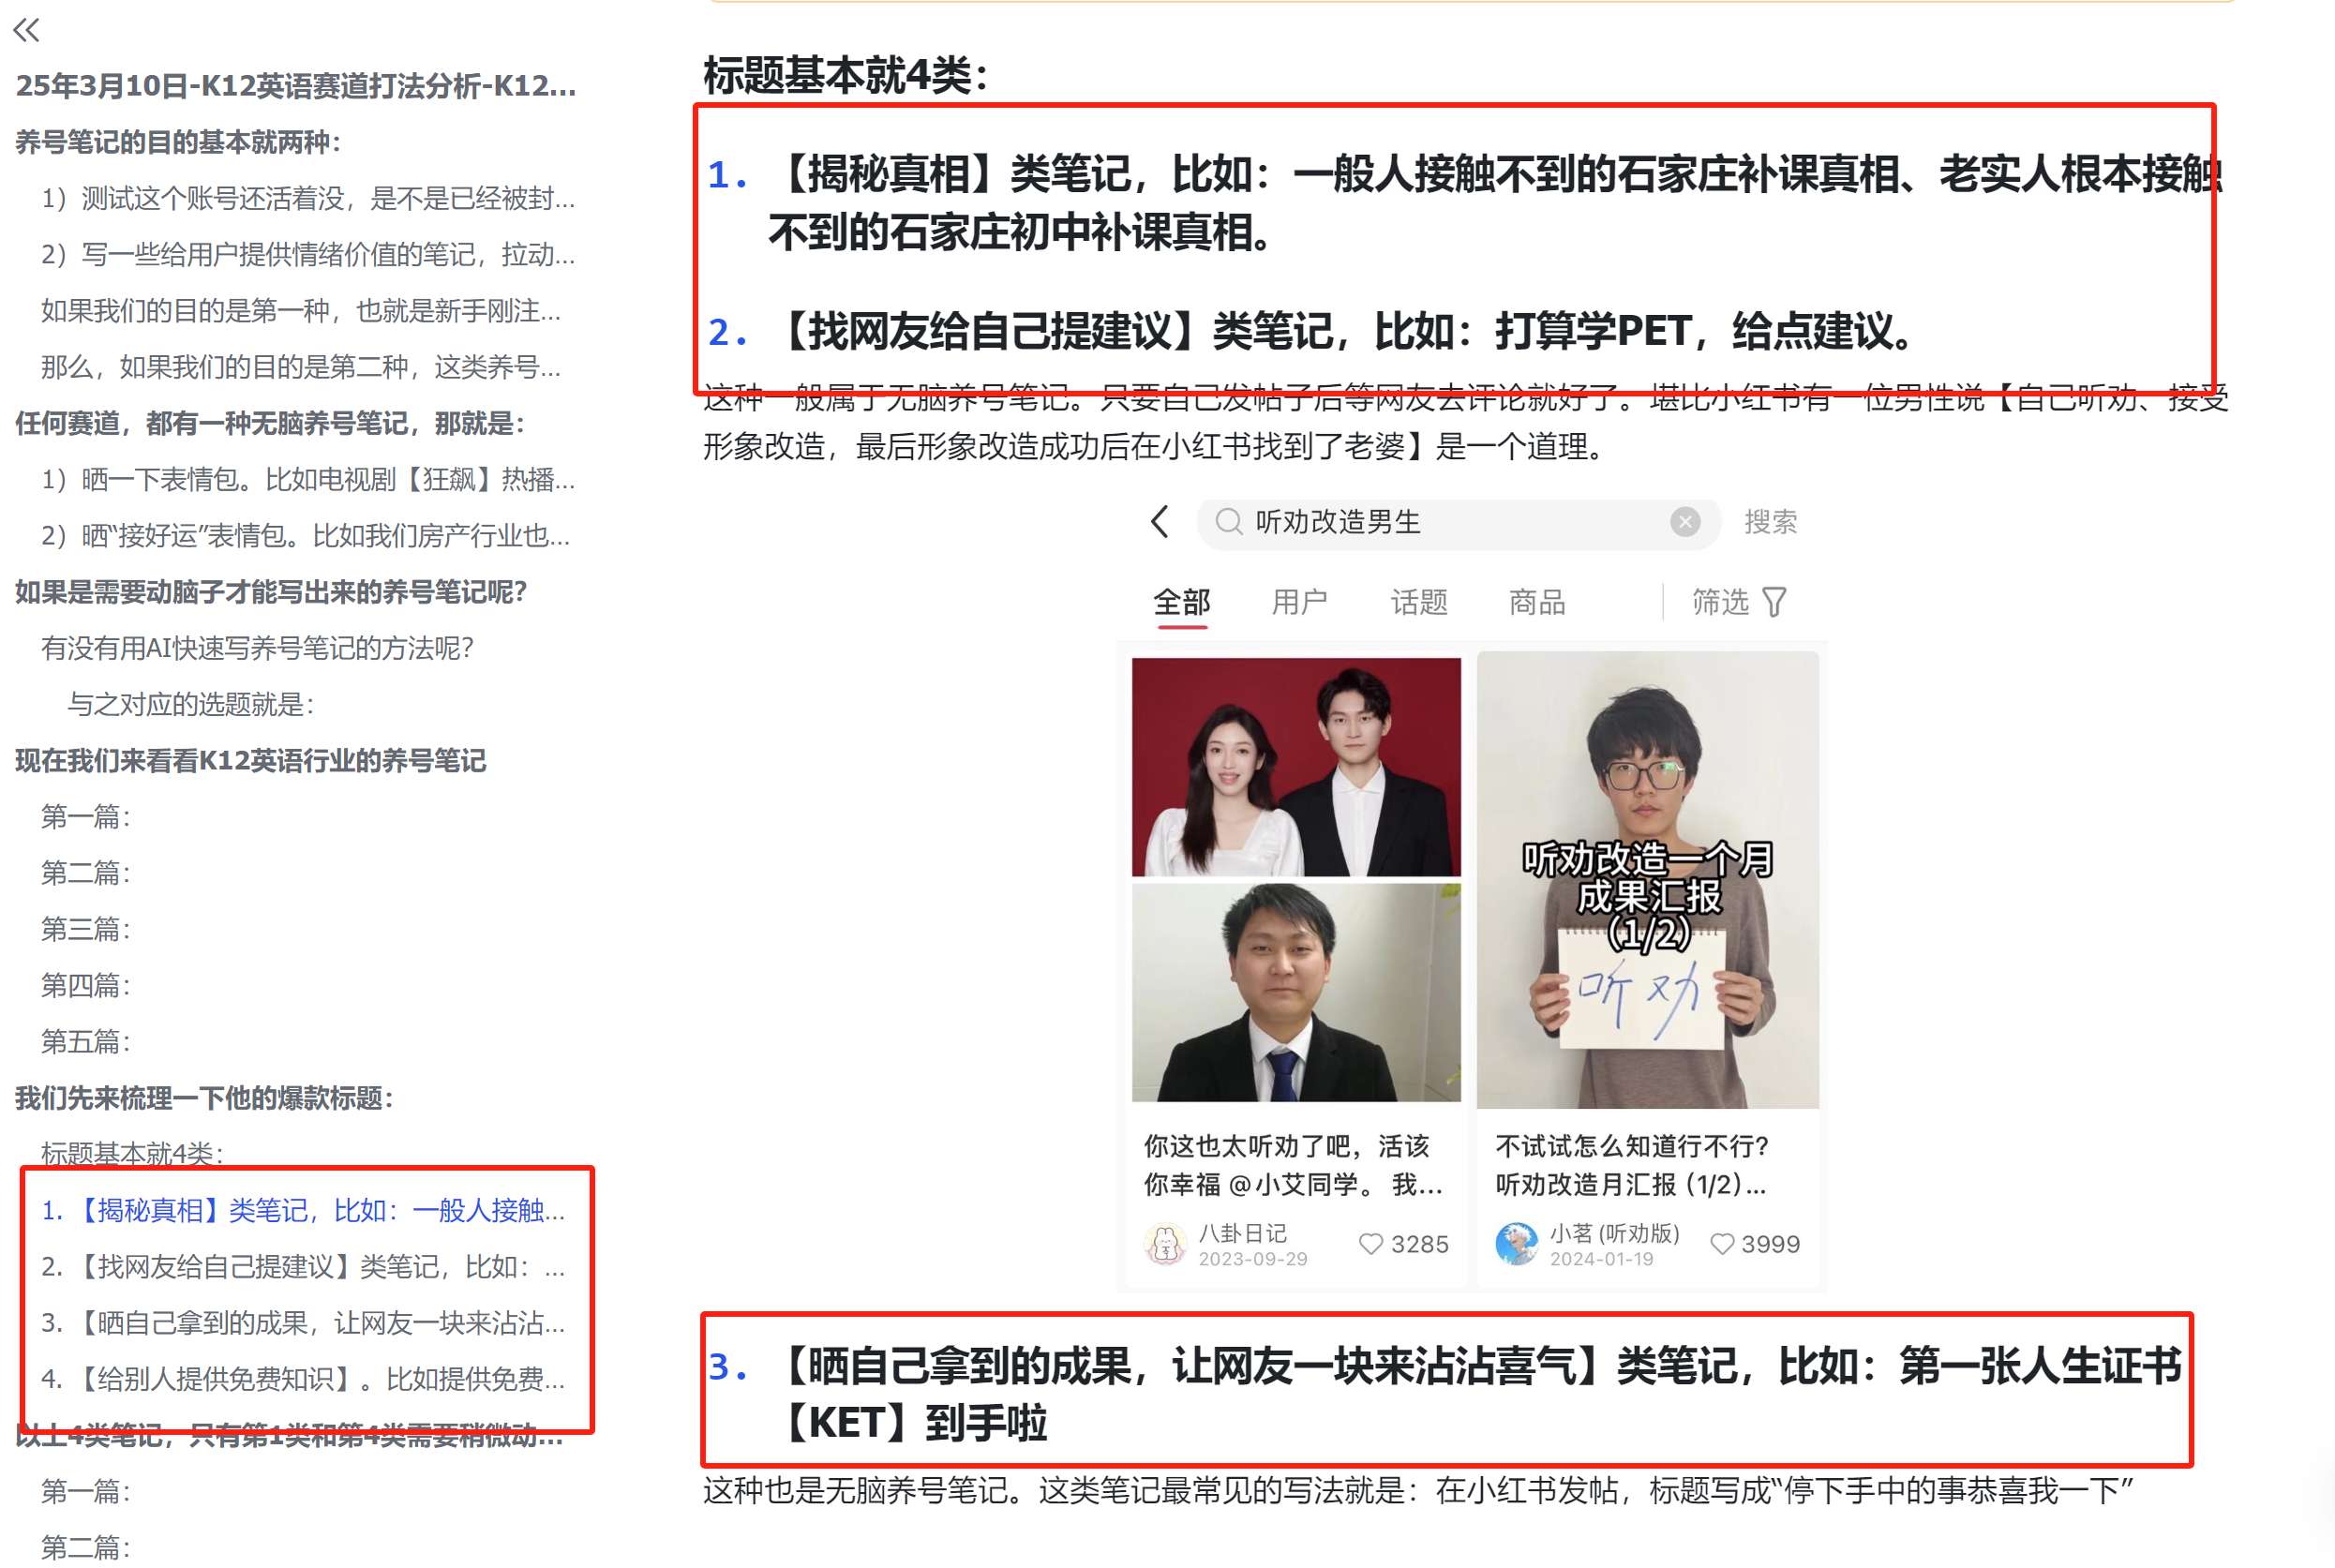Click the back arrow beside search bar
This screenshot has height=1568, width=2335.
coord(1160,522)
